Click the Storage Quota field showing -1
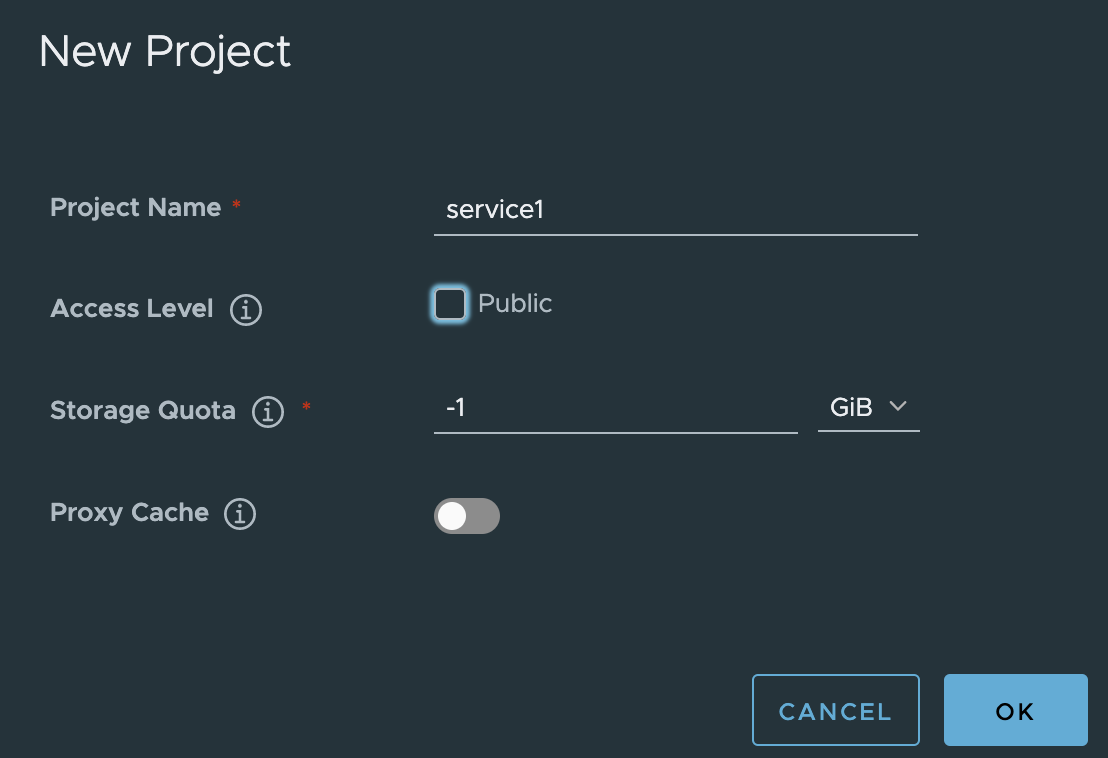Viewport: 1108px width, 758px height. pyautogui.click(x=615, y=408)
